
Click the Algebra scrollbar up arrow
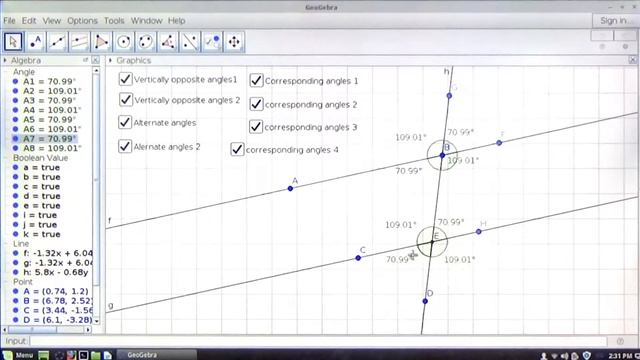(x=96, y=71)
